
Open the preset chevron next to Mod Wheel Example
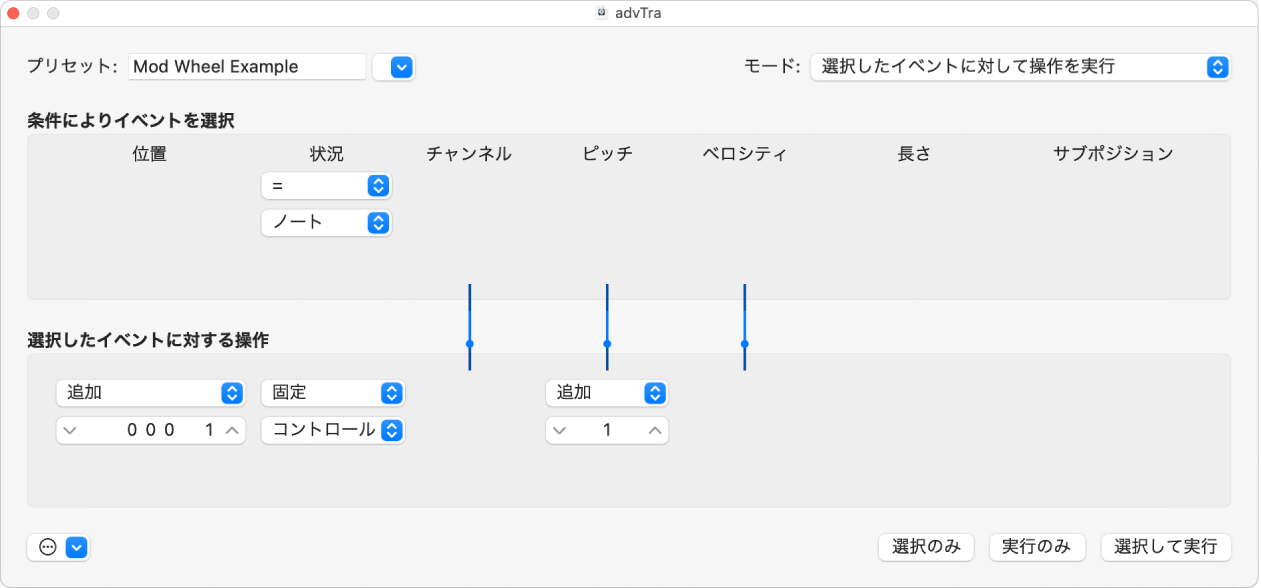click(393, 67)
